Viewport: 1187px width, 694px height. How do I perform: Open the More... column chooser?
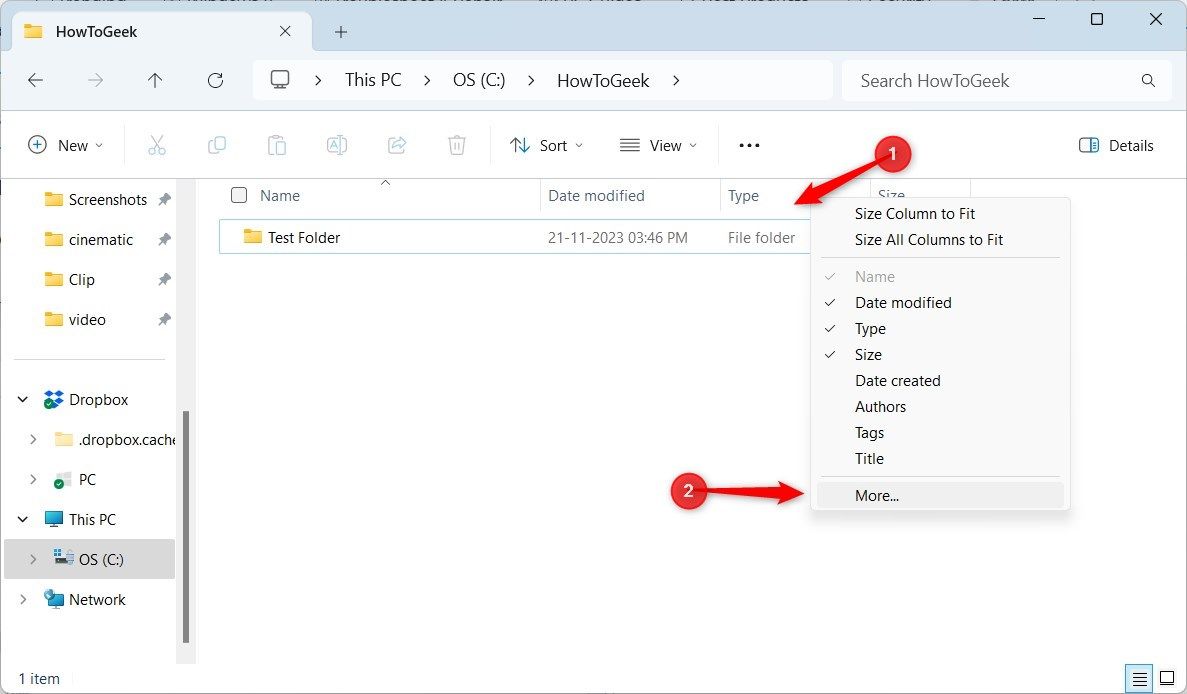939,496
